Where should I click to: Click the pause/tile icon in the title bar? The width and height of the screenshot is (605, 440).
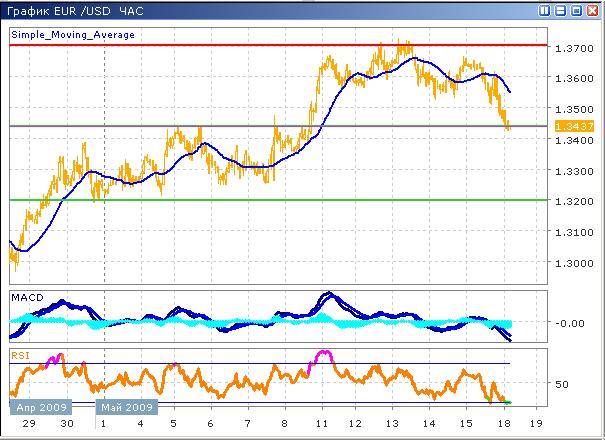tap(546, 11)
